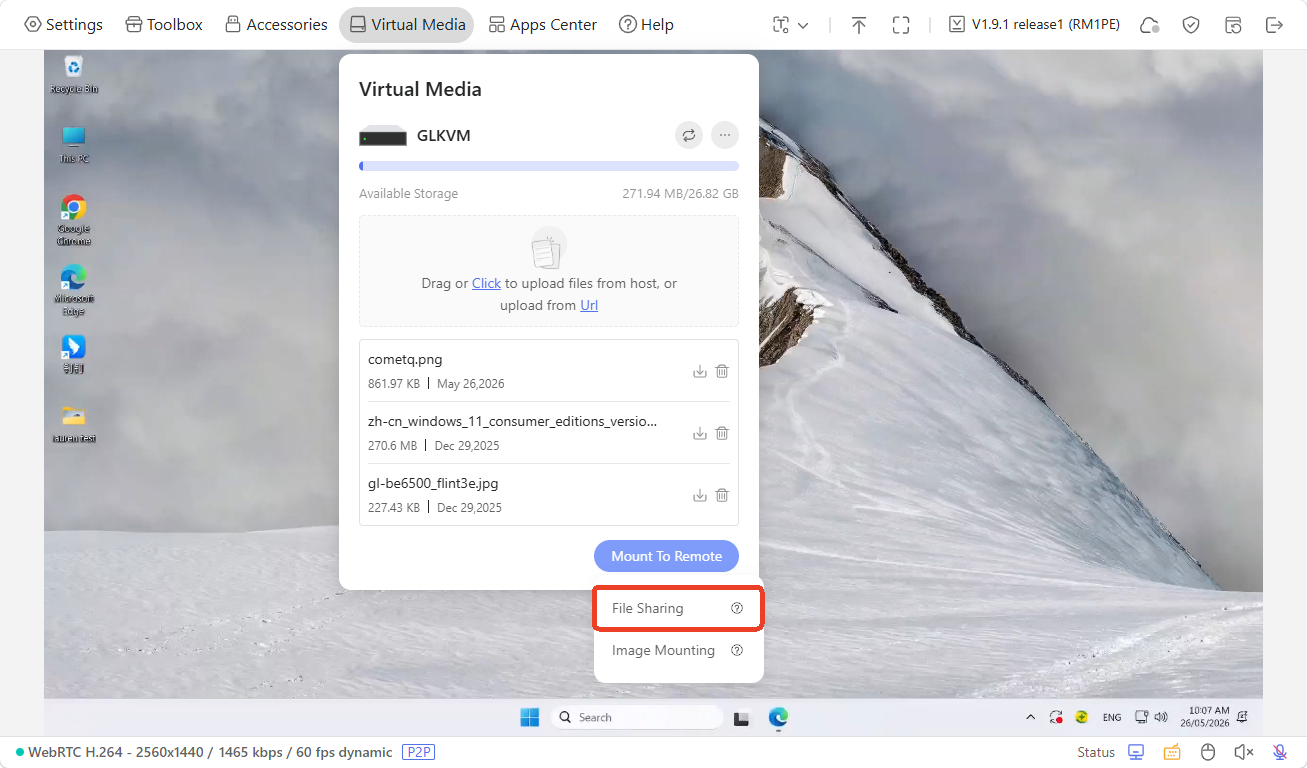Delete the zh-cn_windows_11 image file

(722, 433)
